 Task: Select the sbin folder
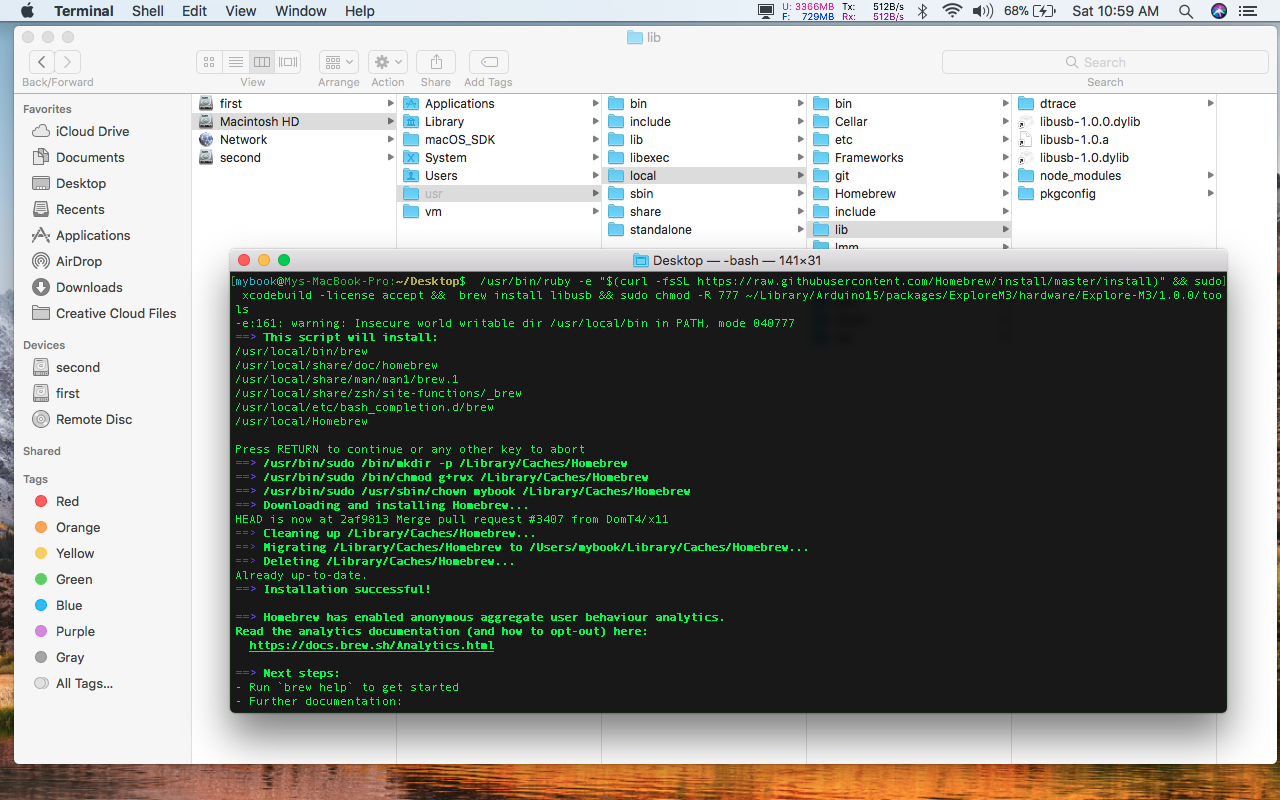[704, 193]
